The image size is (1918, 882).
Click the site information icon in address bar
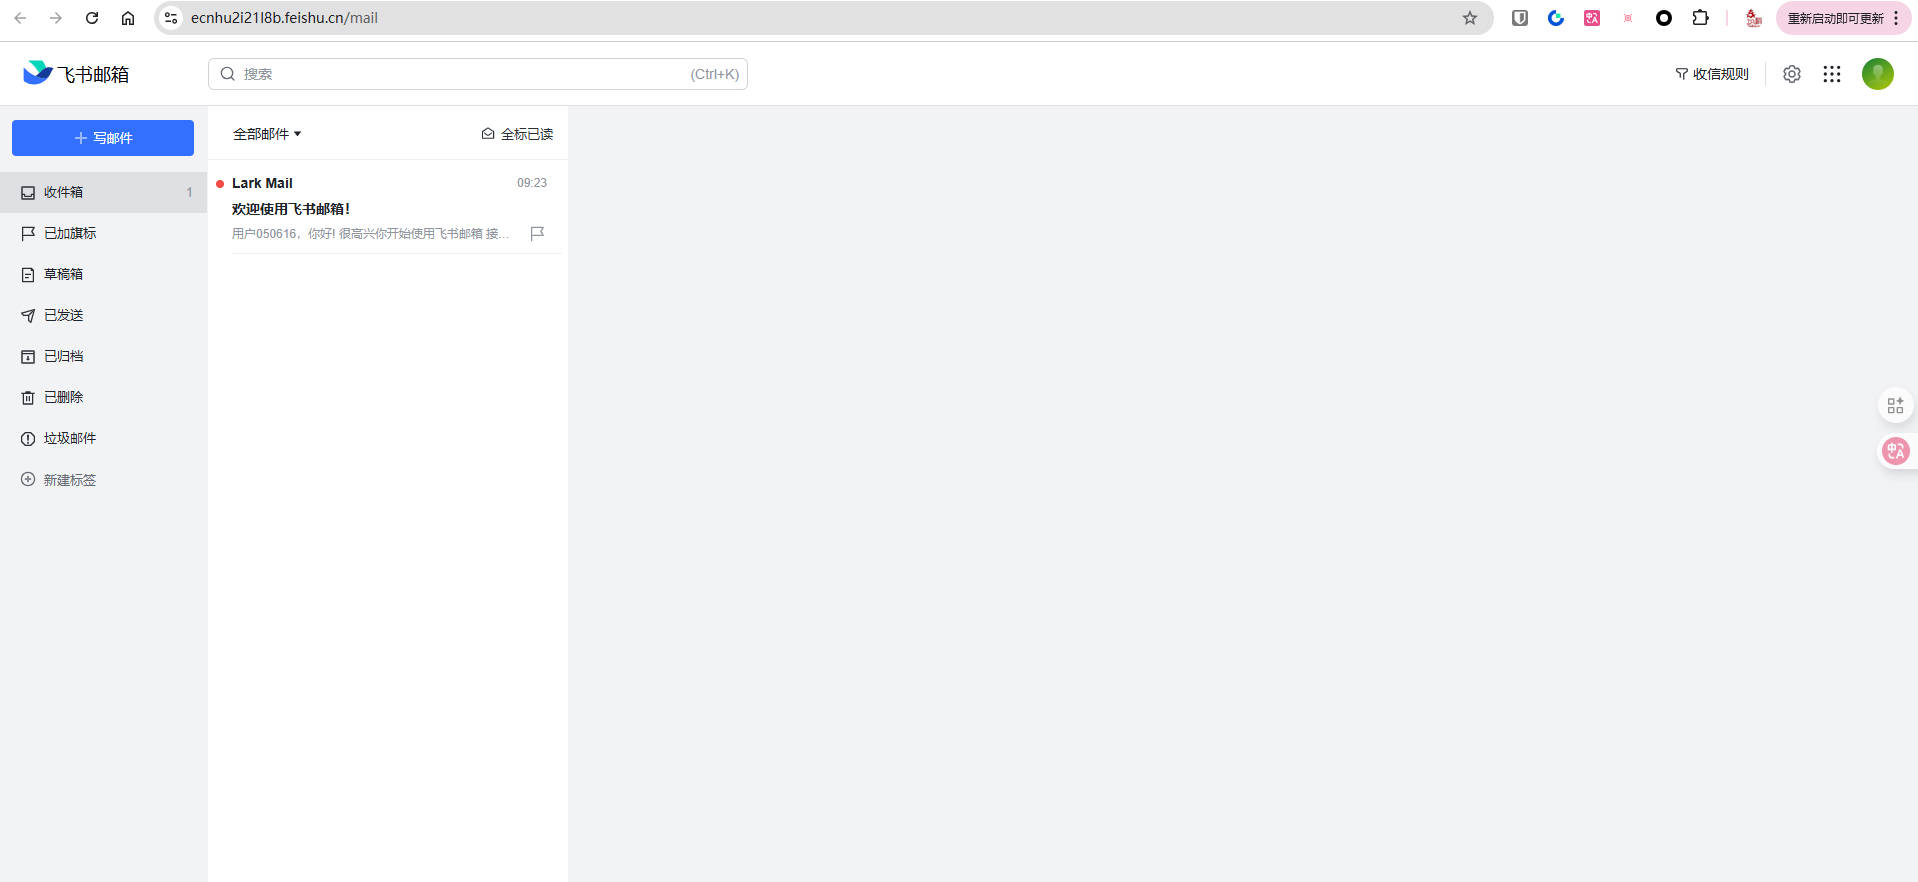pyautogui.click(x=171, y=18)
